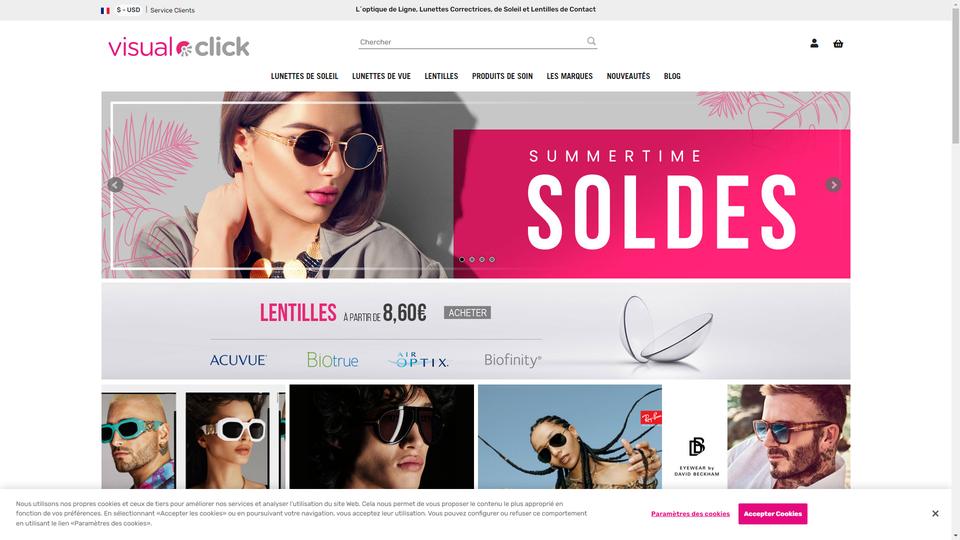Viewport: 960px width, 540px height.
Task: Open the $ - USD currency selector
Action: click(129, 10)
